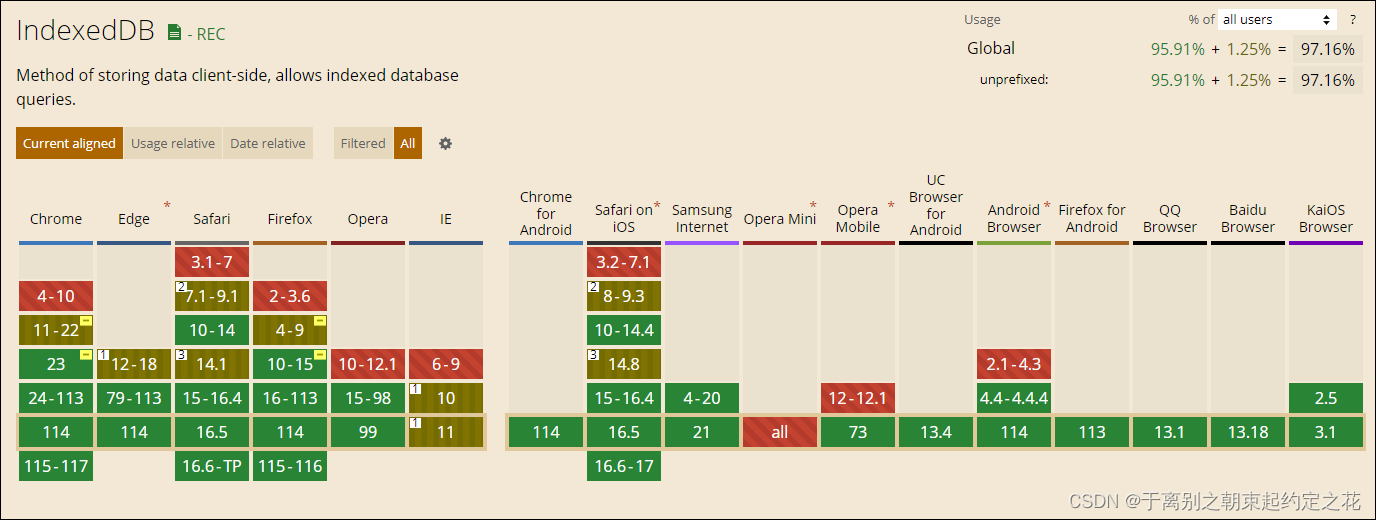1376x520 pixels.
Task: Click note marker 1 on IE 10
Action: click(415, 388)
